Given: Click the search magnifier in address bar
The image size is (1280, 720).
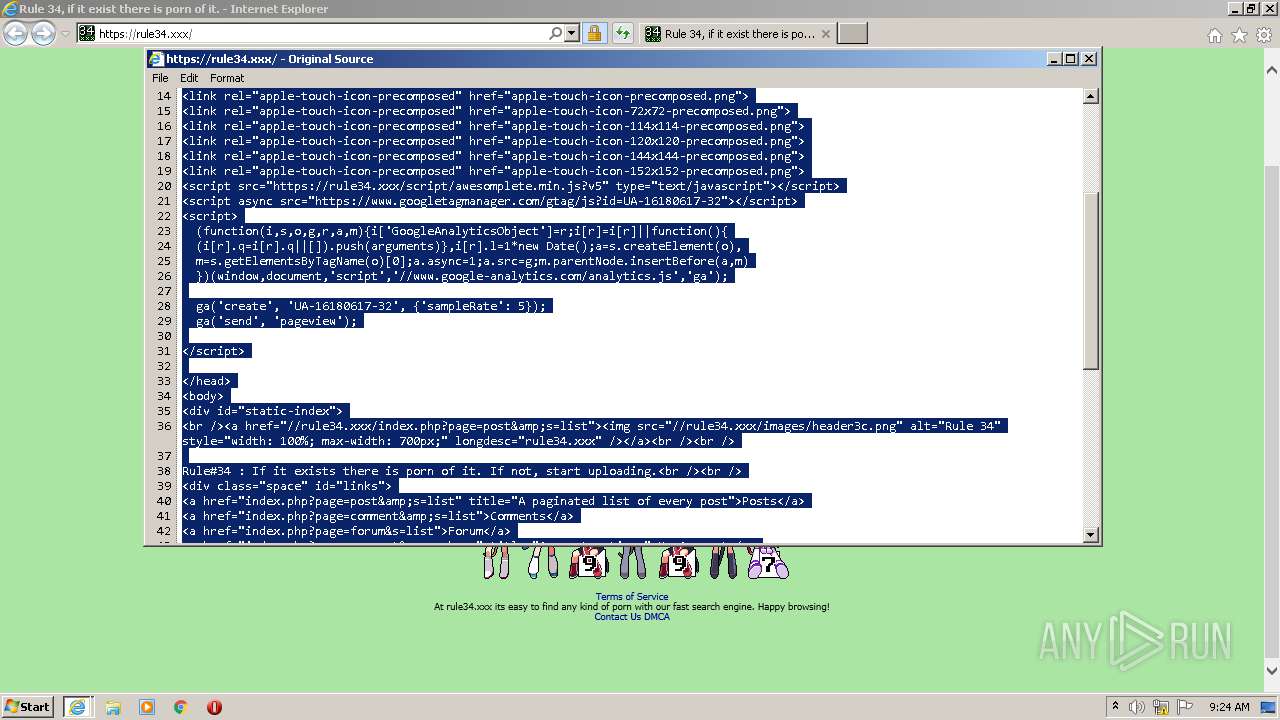Looking at the screenshot, I should click(x=556, y=34).
